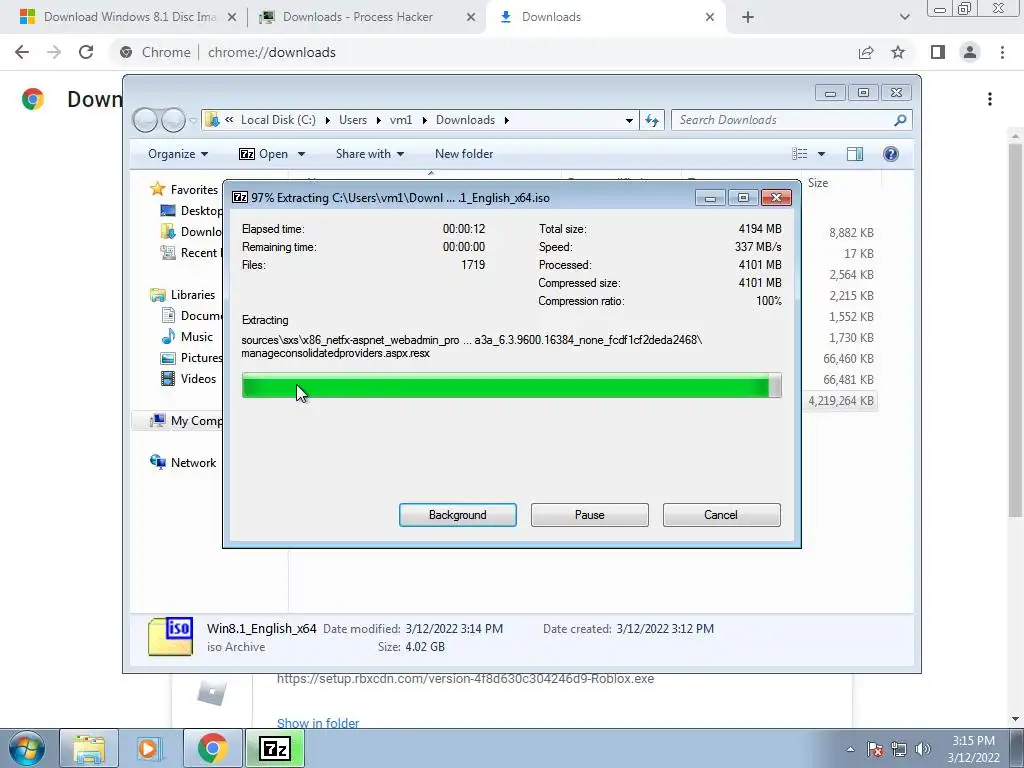Toggle the preview pane icon

click(x=855, y=154)
